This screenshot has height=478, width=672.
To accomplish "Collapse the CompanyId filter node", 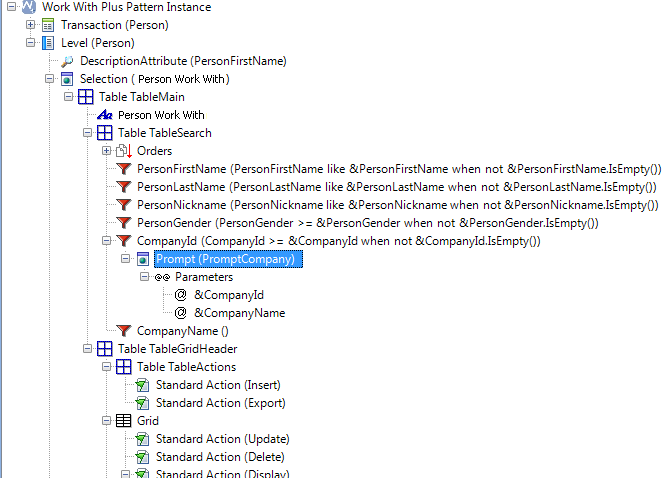I will (107, 241).
